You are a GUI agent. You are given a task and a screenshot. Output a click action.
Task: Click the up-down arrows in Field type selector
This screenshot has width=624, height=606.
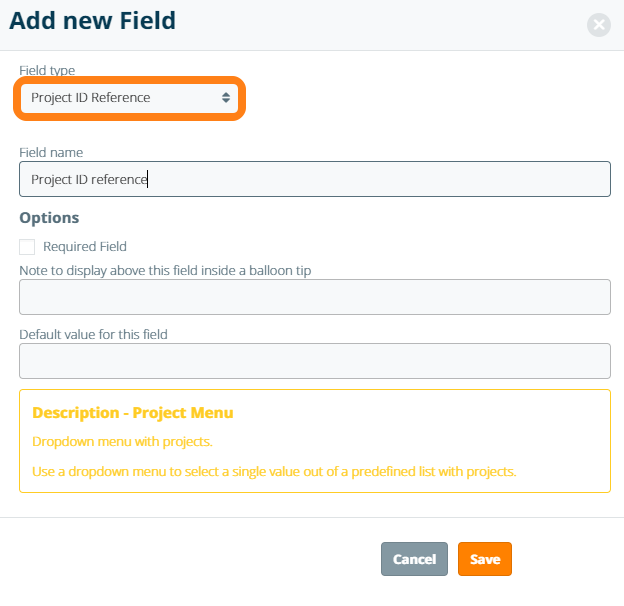tap(226, 98)
